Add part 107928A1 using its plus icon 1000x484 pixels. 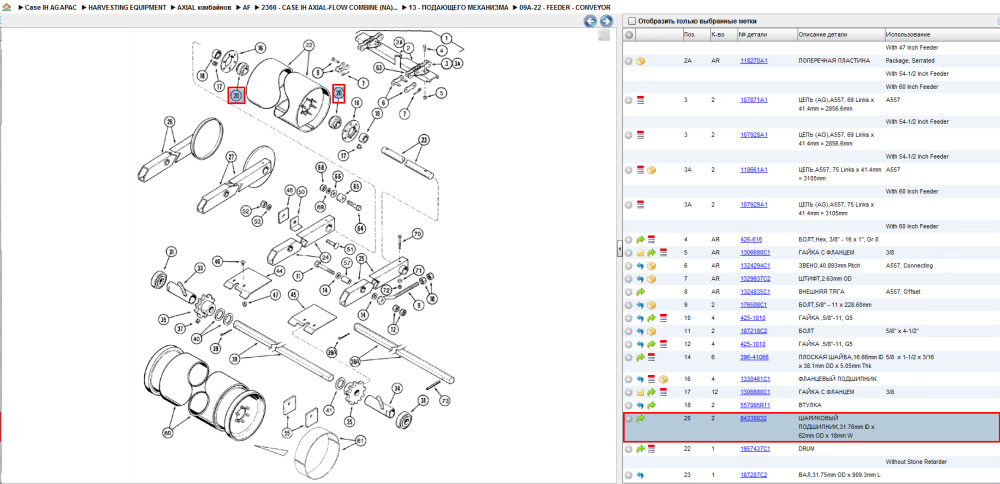tap(629, 135)
